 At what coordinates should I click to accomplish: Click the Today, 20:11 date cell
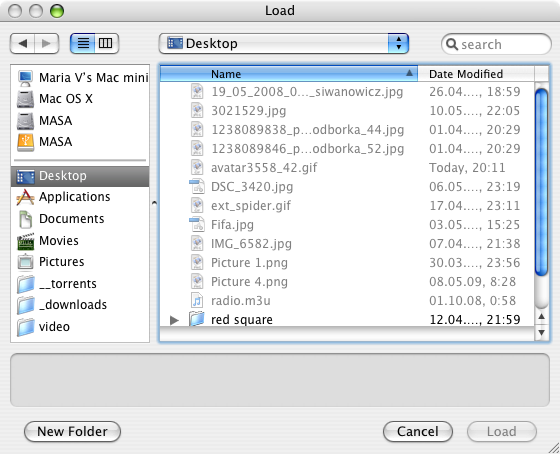click(467, 168)
